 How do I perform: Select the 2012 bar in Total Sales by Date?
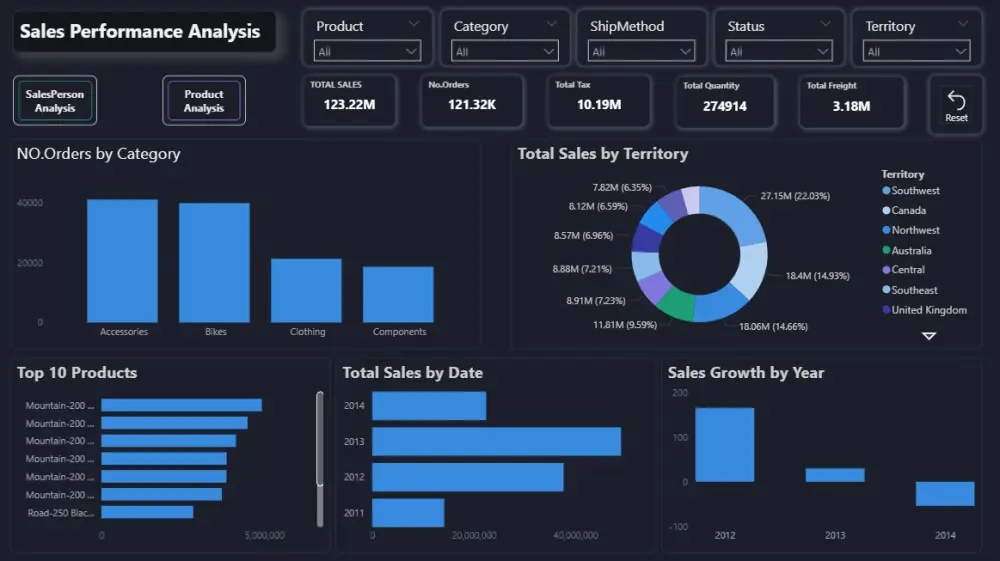click(x=468, y=477)
